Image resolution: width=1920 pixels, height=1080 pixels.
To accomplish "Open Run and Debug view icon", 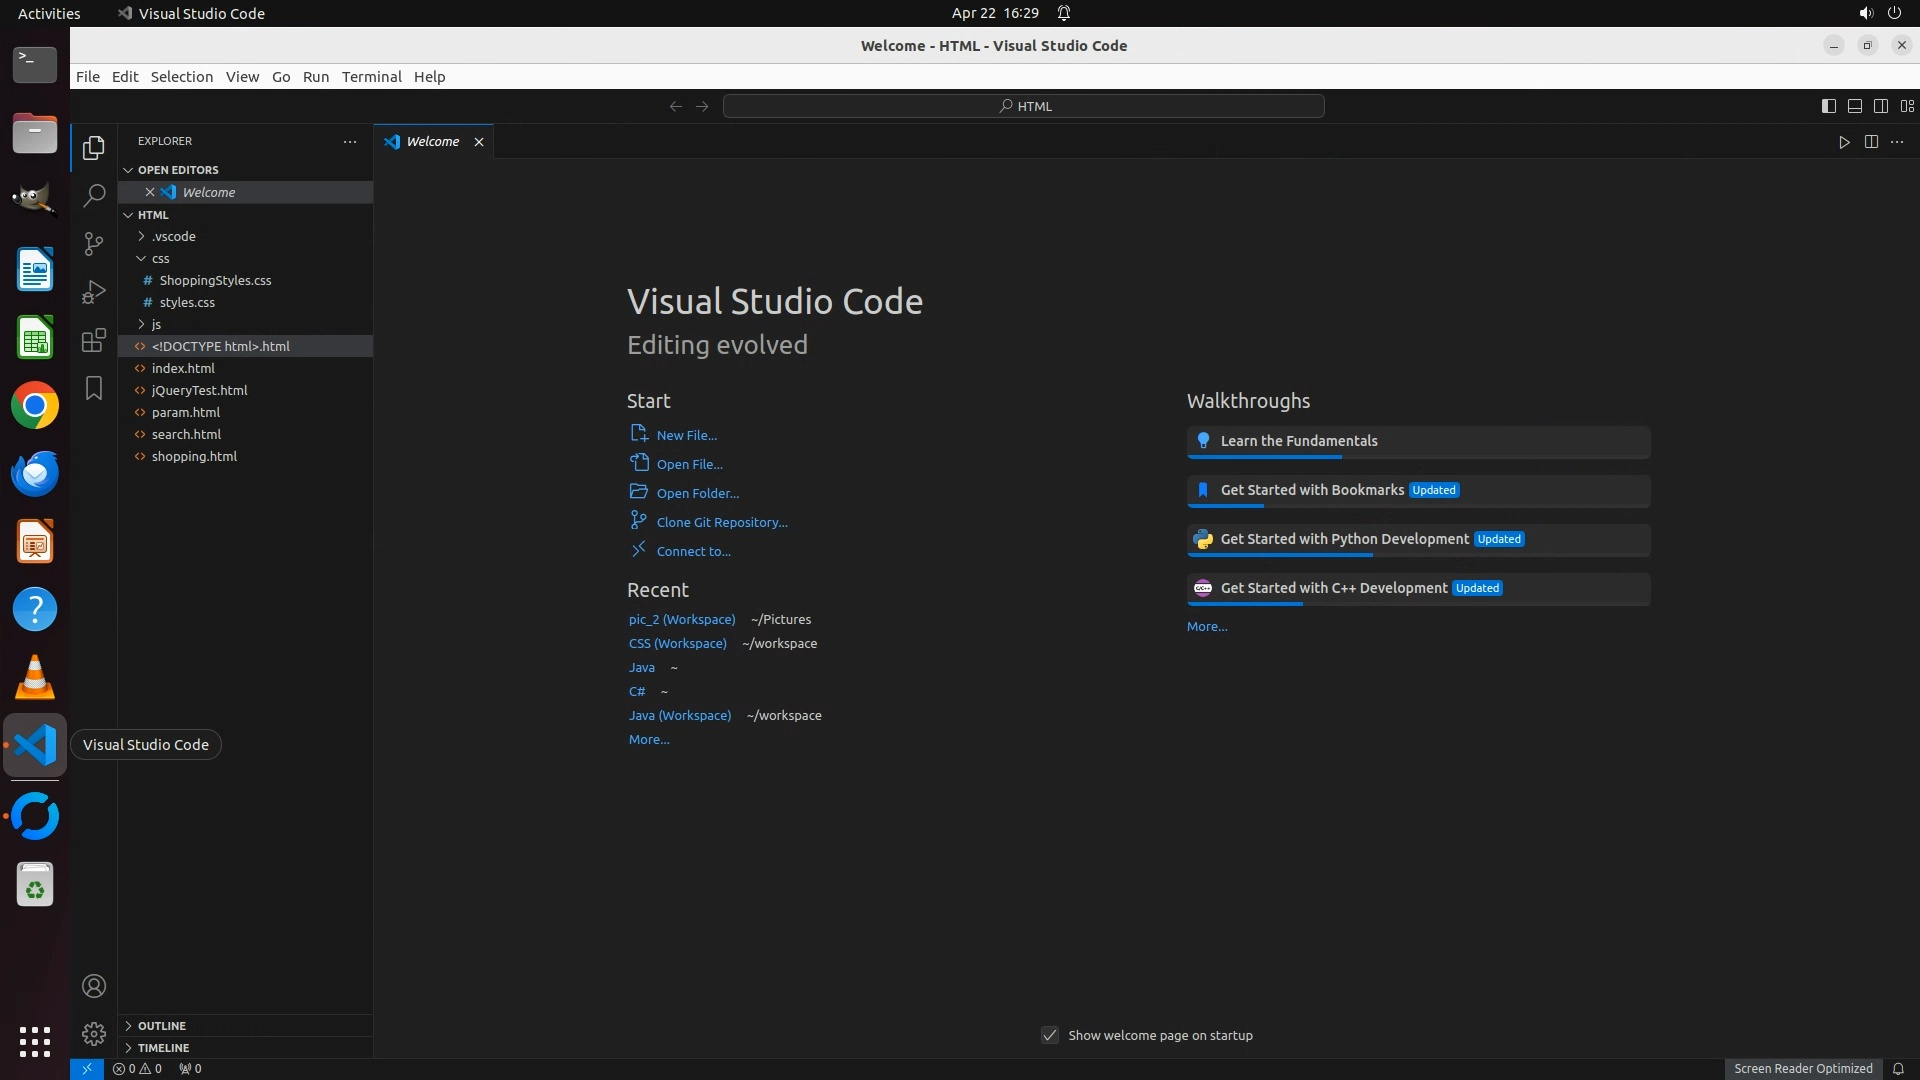I will pos(94,292).
